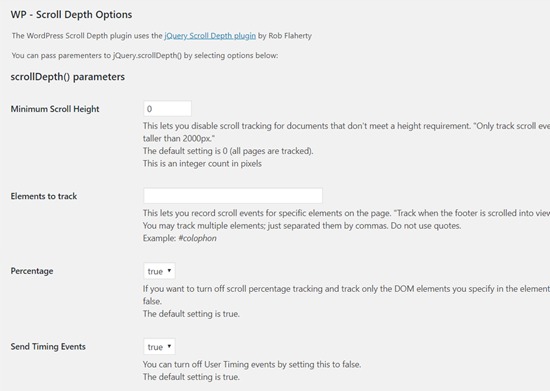550x391 pixels.
Task: Click the Percentage field label
Action: point(32,271)
